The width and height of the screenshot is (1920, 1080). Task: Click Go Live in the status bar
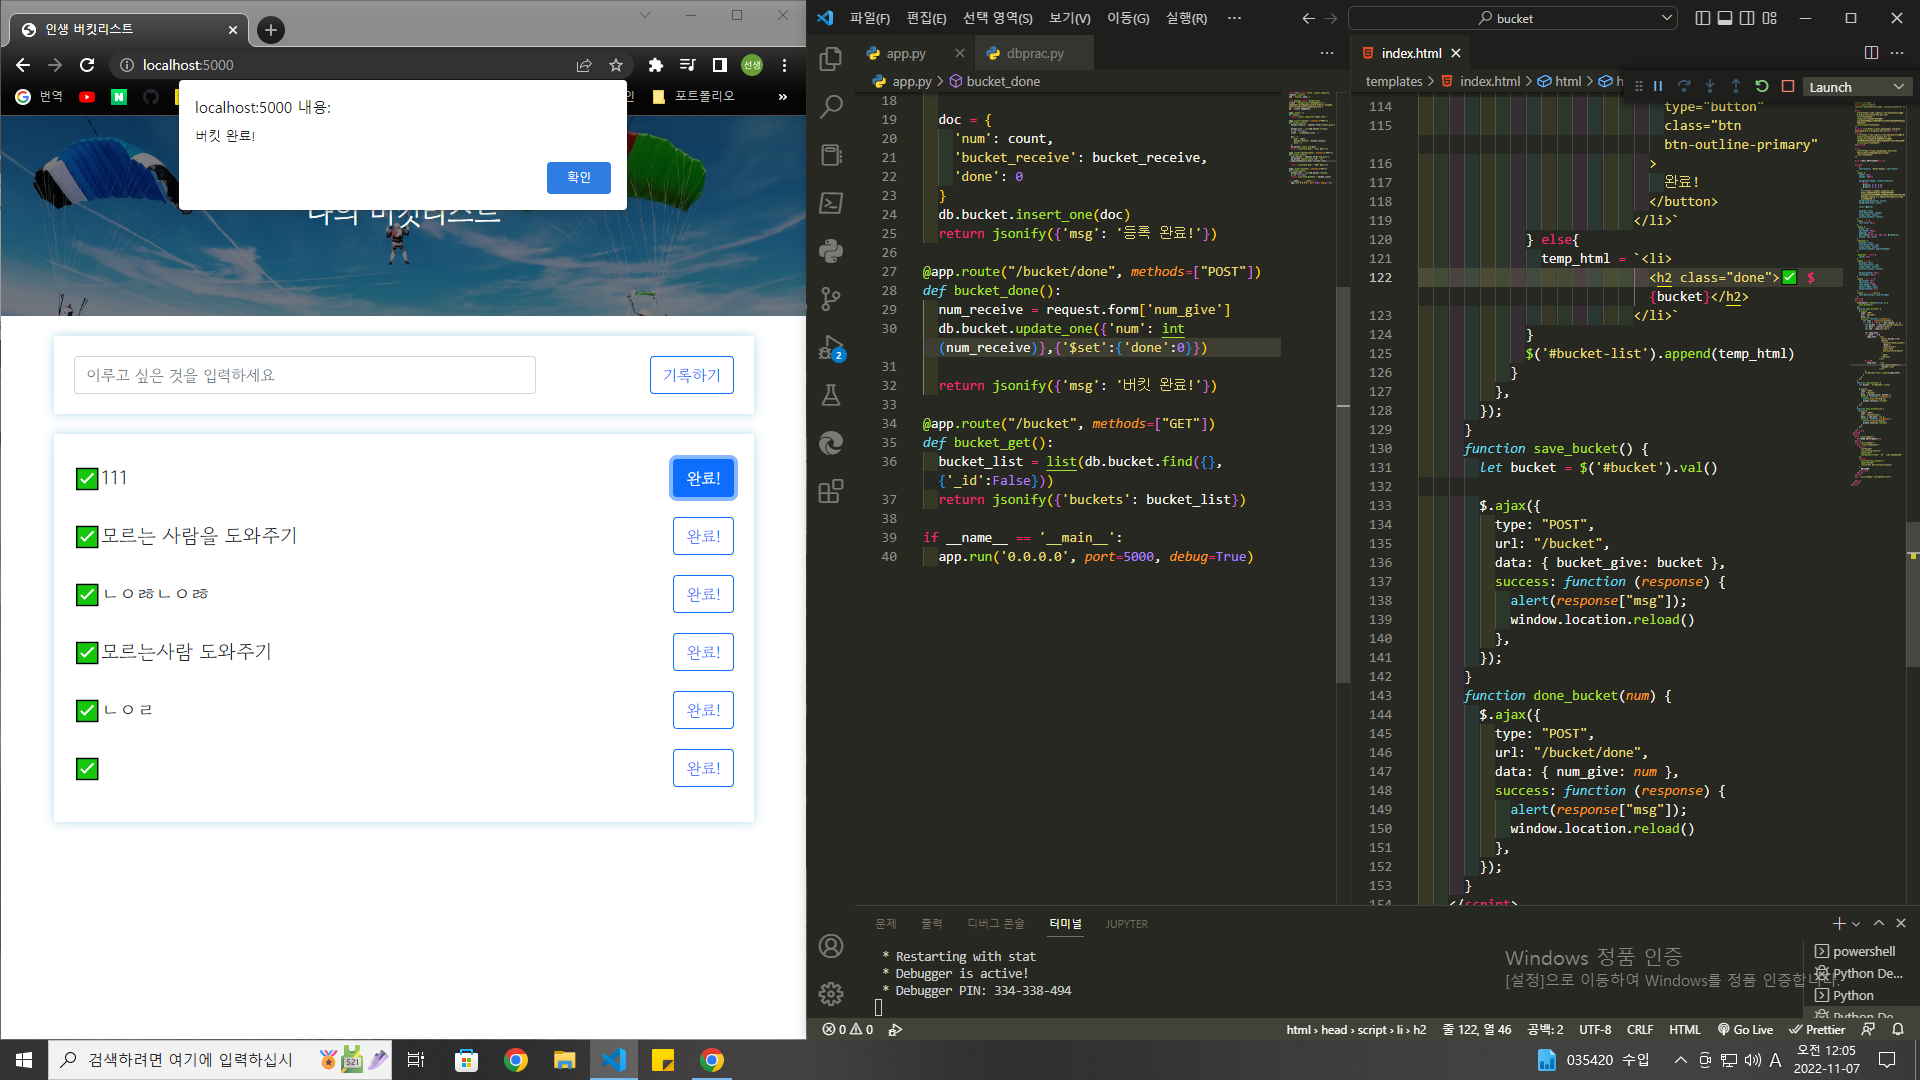click(1745, 1029)
